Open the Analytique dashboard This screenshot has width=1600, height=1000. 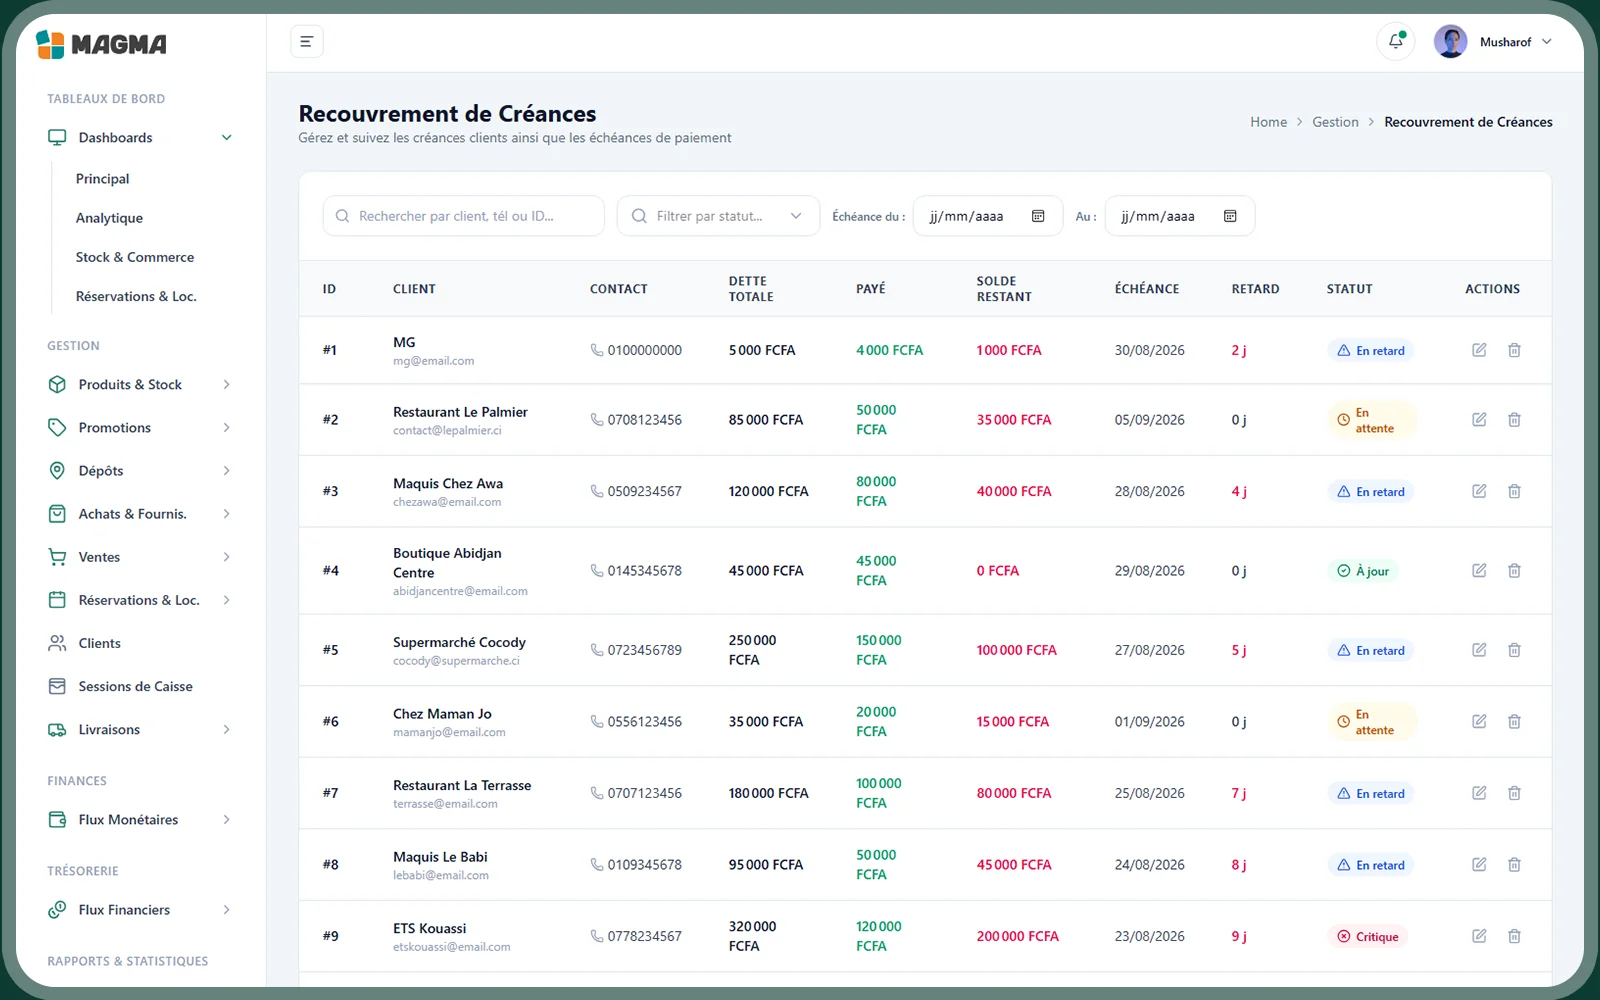[x=109, y=218]
